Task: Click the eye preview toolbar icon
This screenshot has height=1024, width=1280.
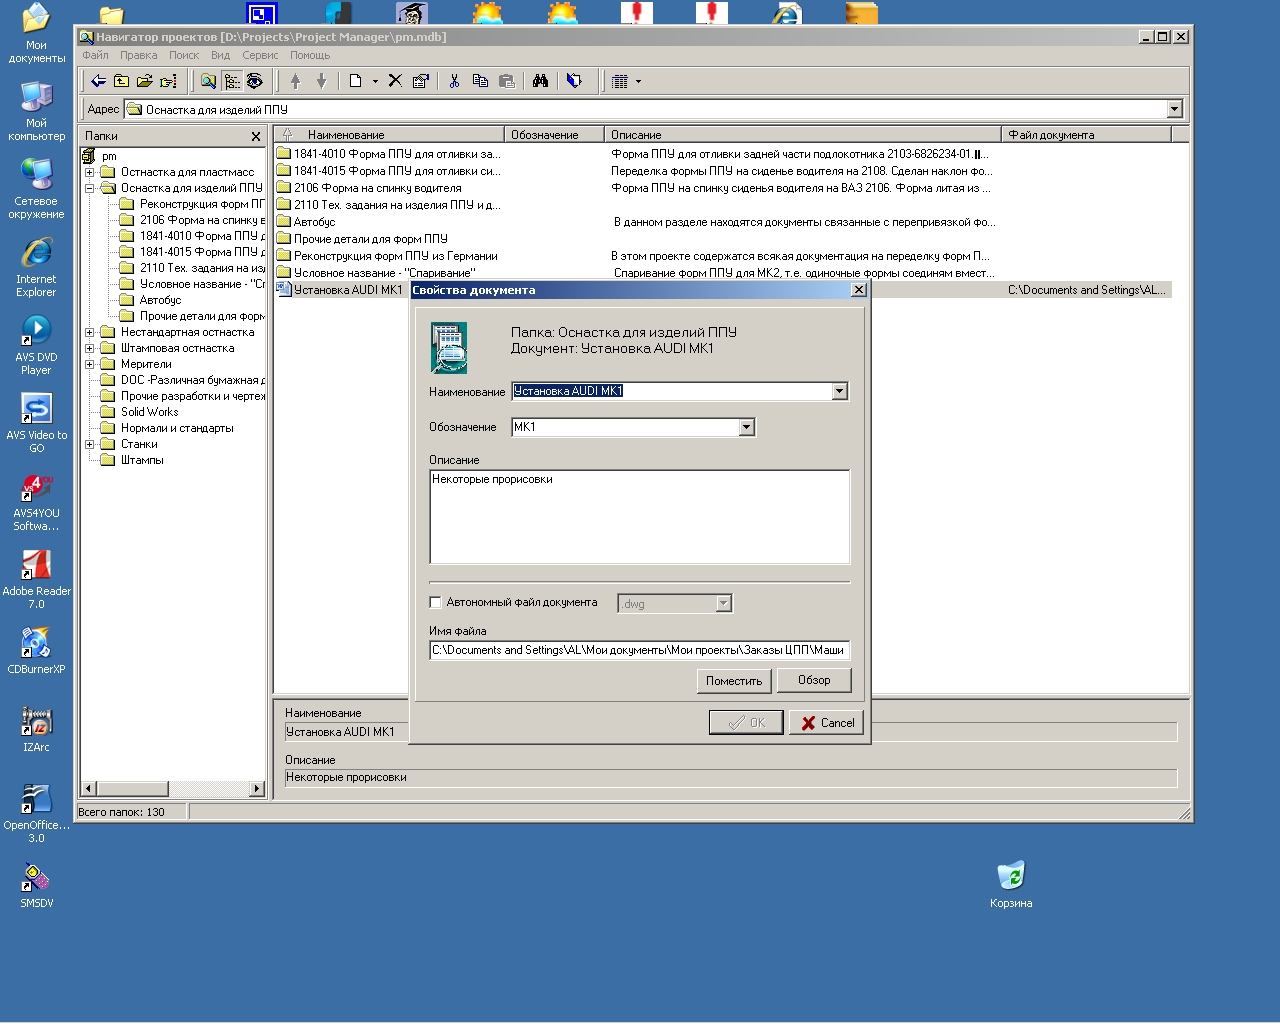Action: point(255,81)
